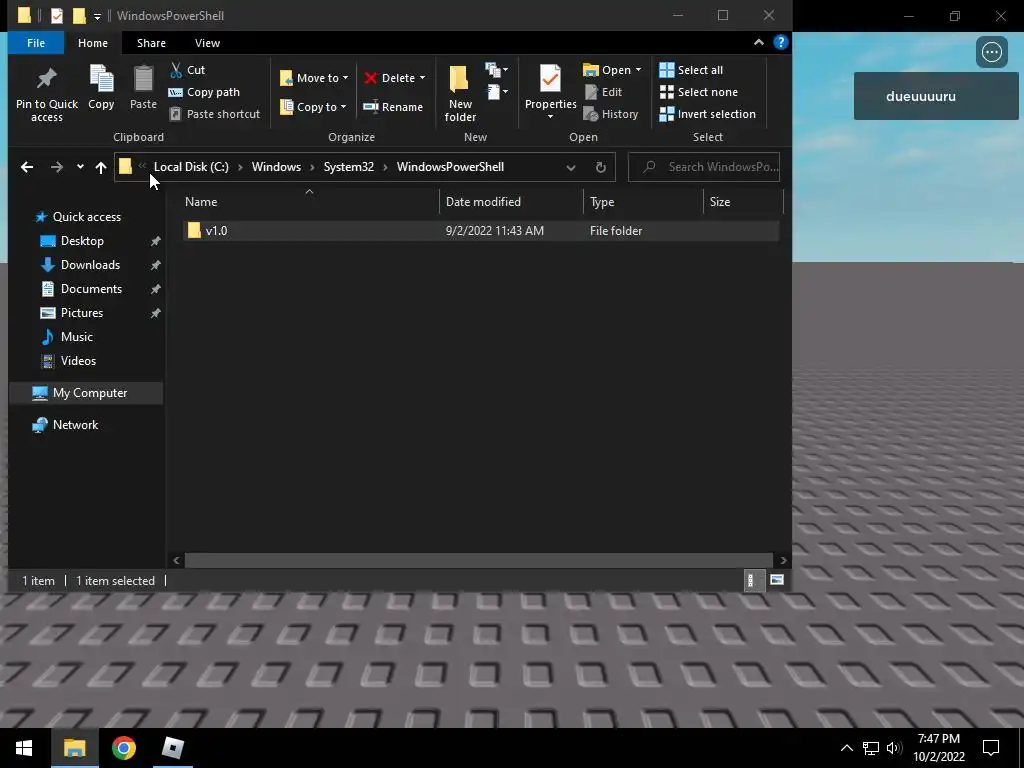
Task: Open the Copy to dropdown
Action: point(313,107)
